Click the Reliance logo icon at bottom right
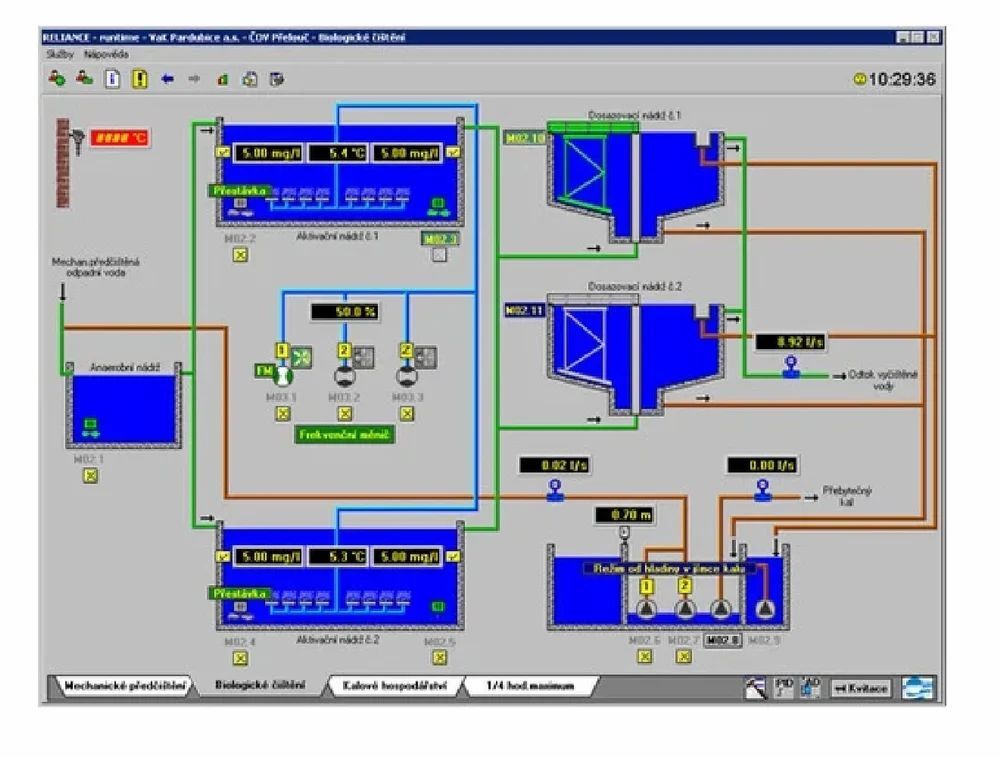 click(x=918, y=686)
